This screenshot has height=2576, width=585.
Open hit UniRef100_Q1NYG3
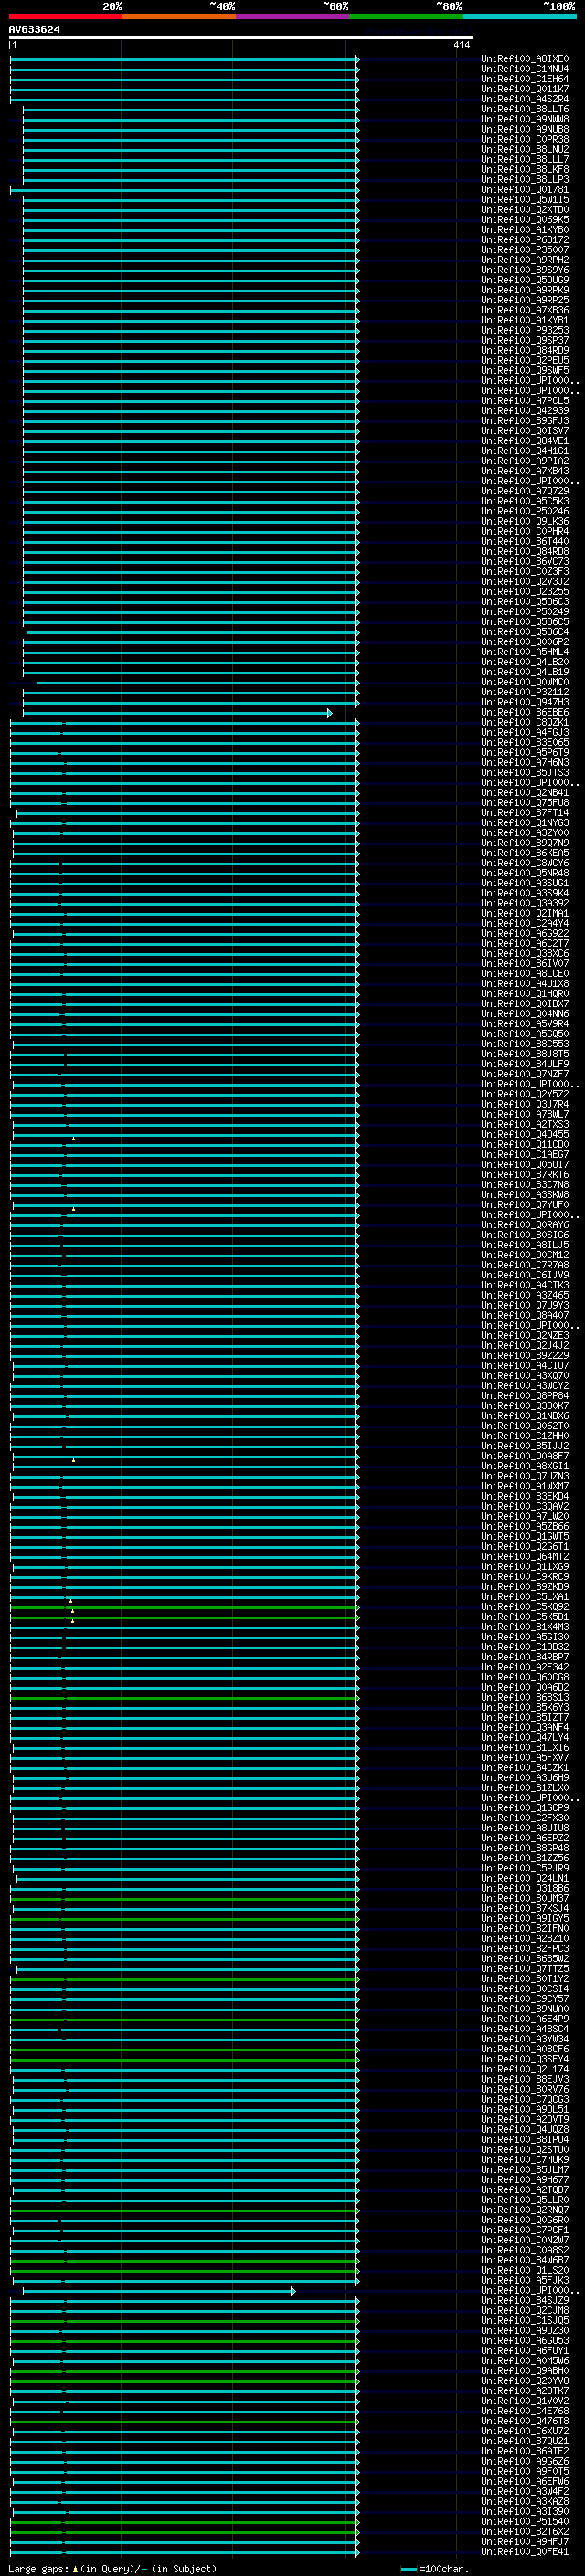[x=524, y=823]
